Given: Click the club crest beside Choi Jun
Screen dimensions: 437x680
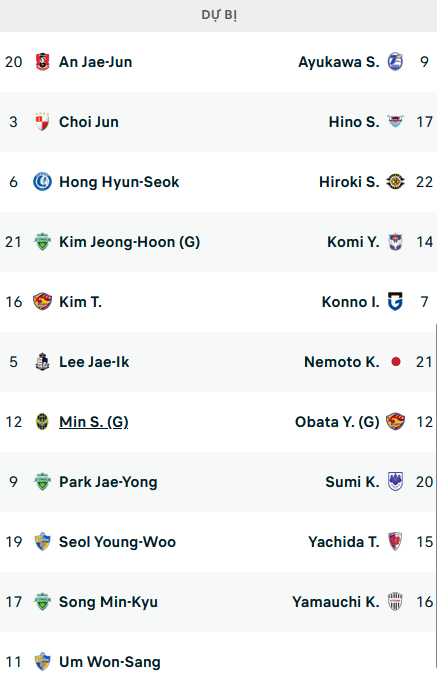Looking at the screenshot, I should [42, 122].
